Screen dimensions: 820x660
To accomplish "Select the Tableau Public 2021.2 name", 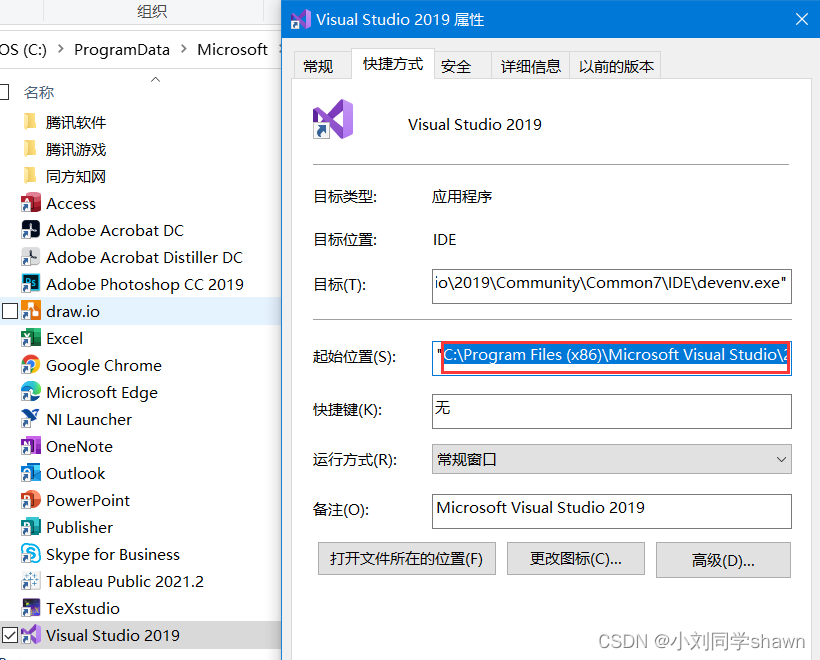I will (124, 581).
